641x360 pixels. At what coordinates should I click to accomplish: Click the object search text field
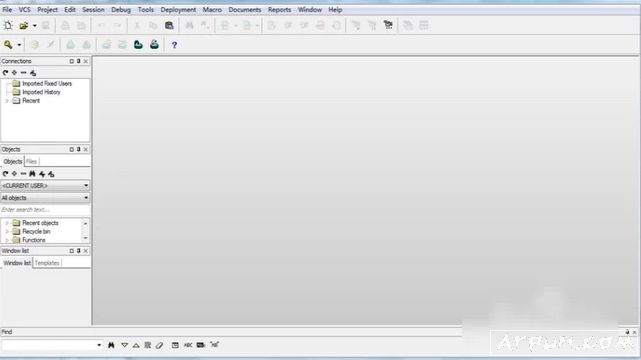pos(45,210)
